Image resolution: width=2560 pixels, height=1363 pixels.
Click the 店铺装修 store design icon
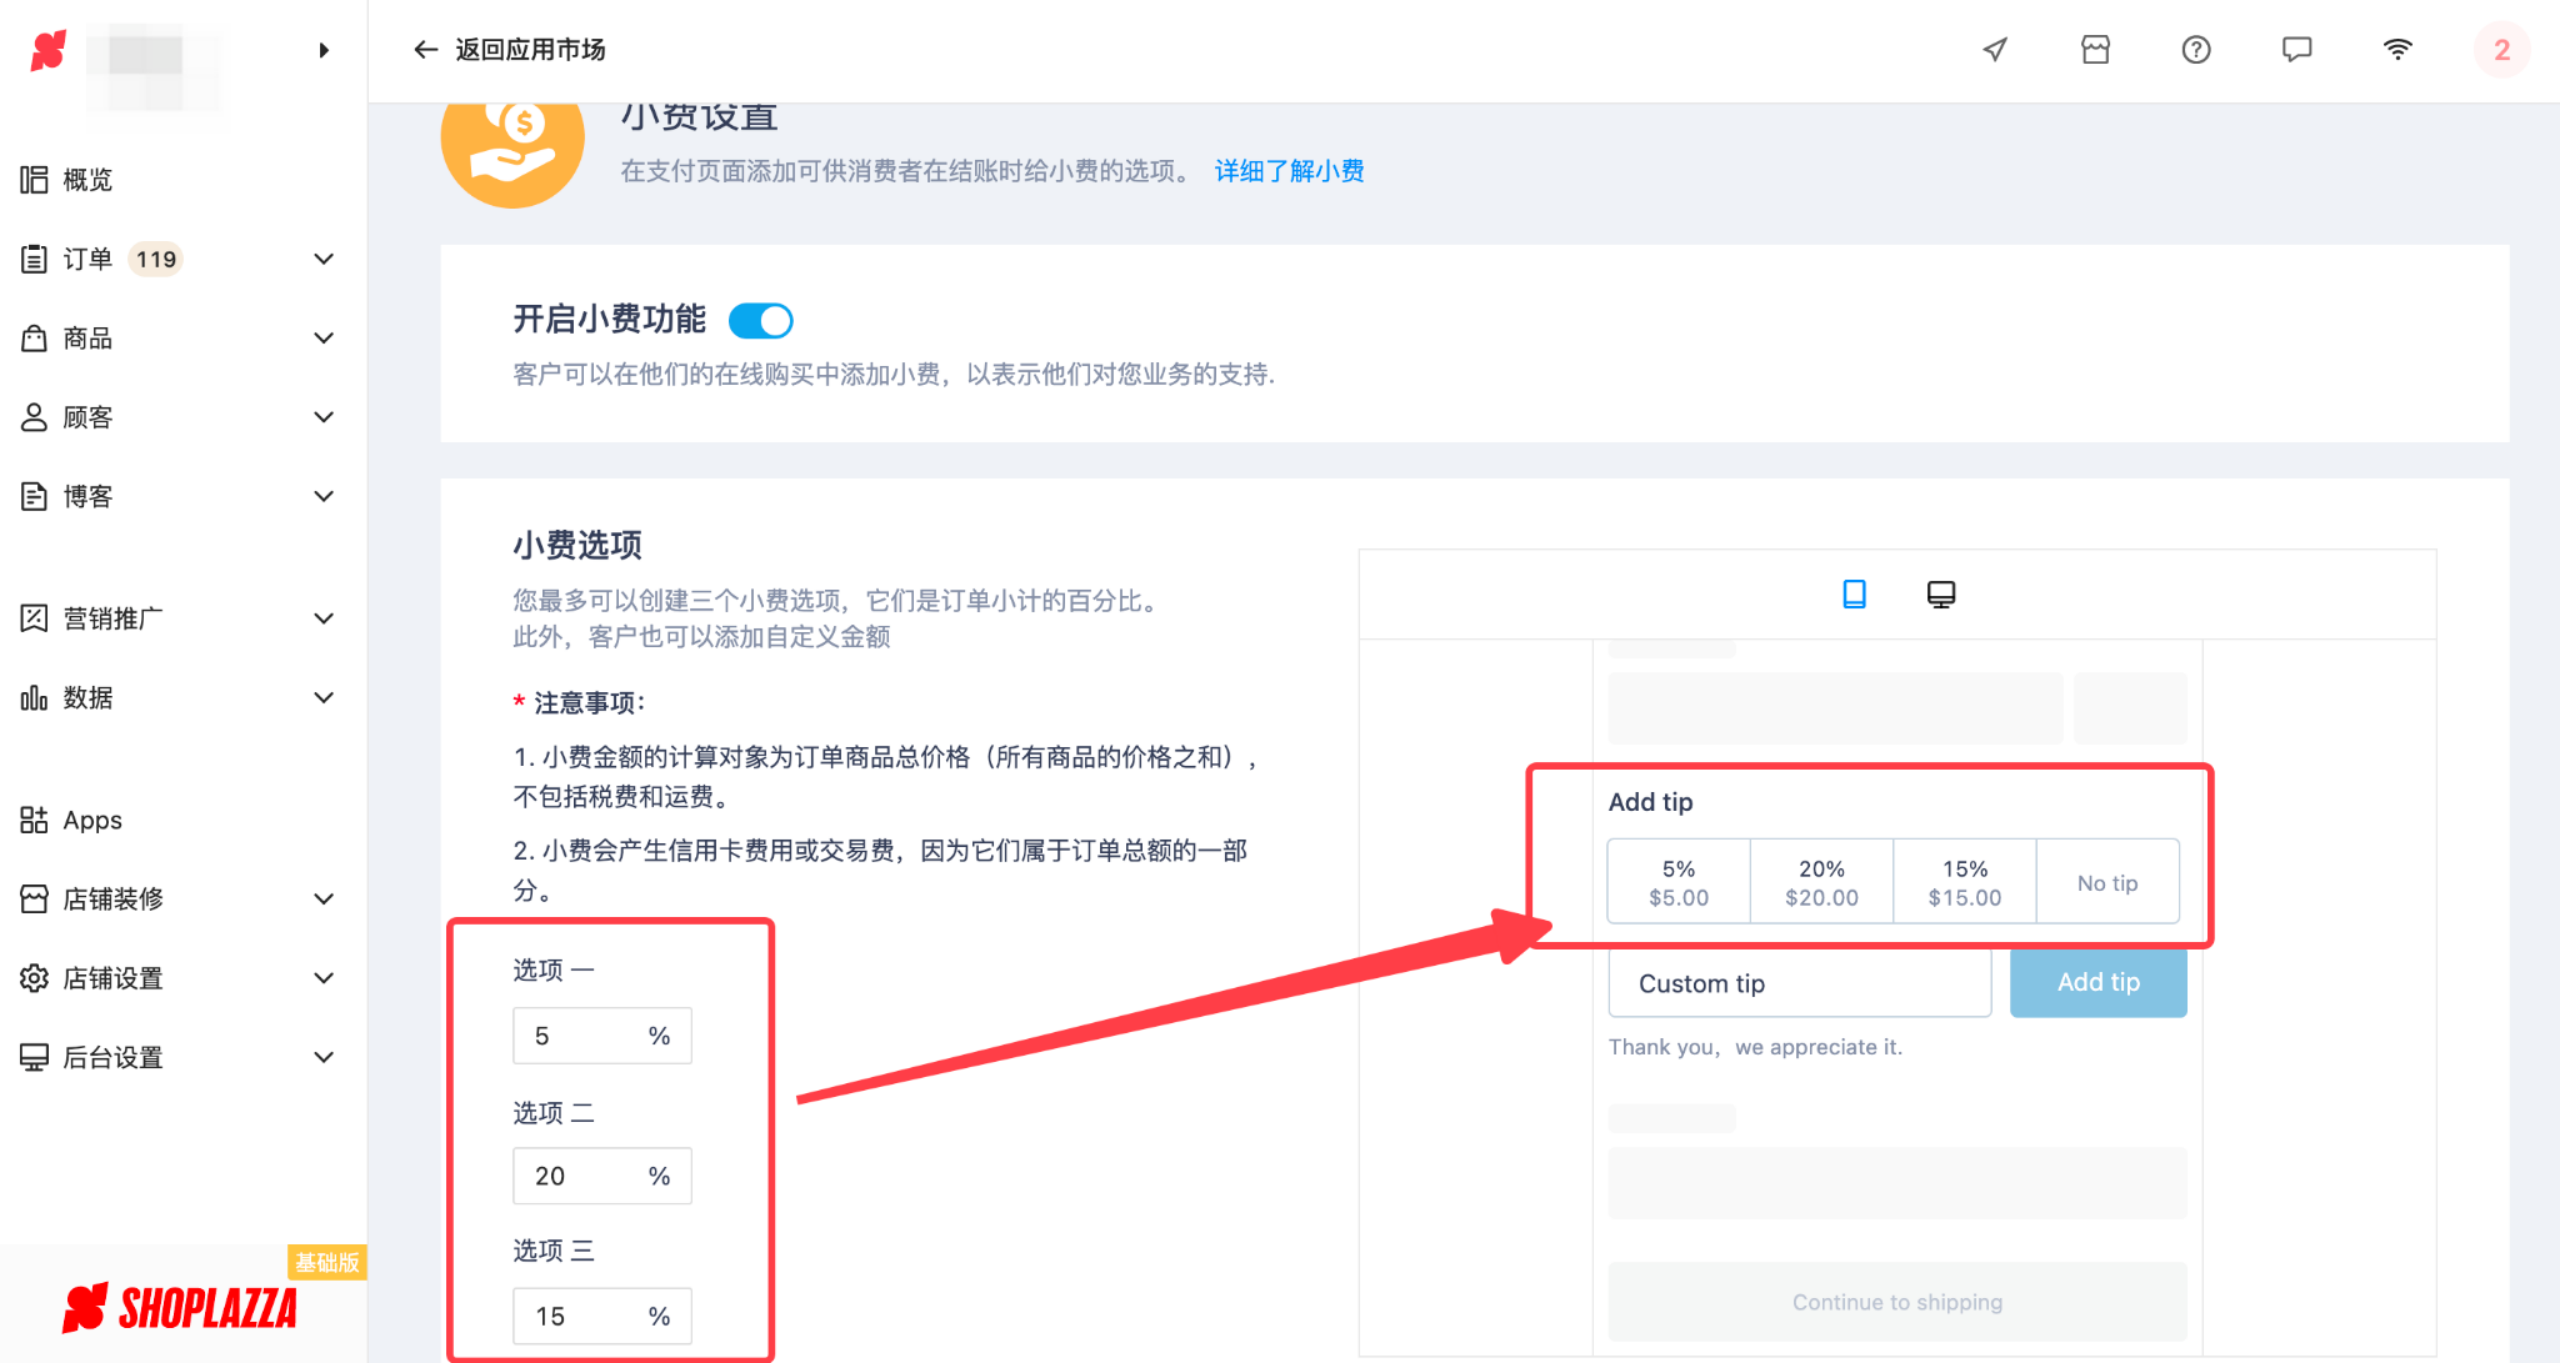(34, 899)
